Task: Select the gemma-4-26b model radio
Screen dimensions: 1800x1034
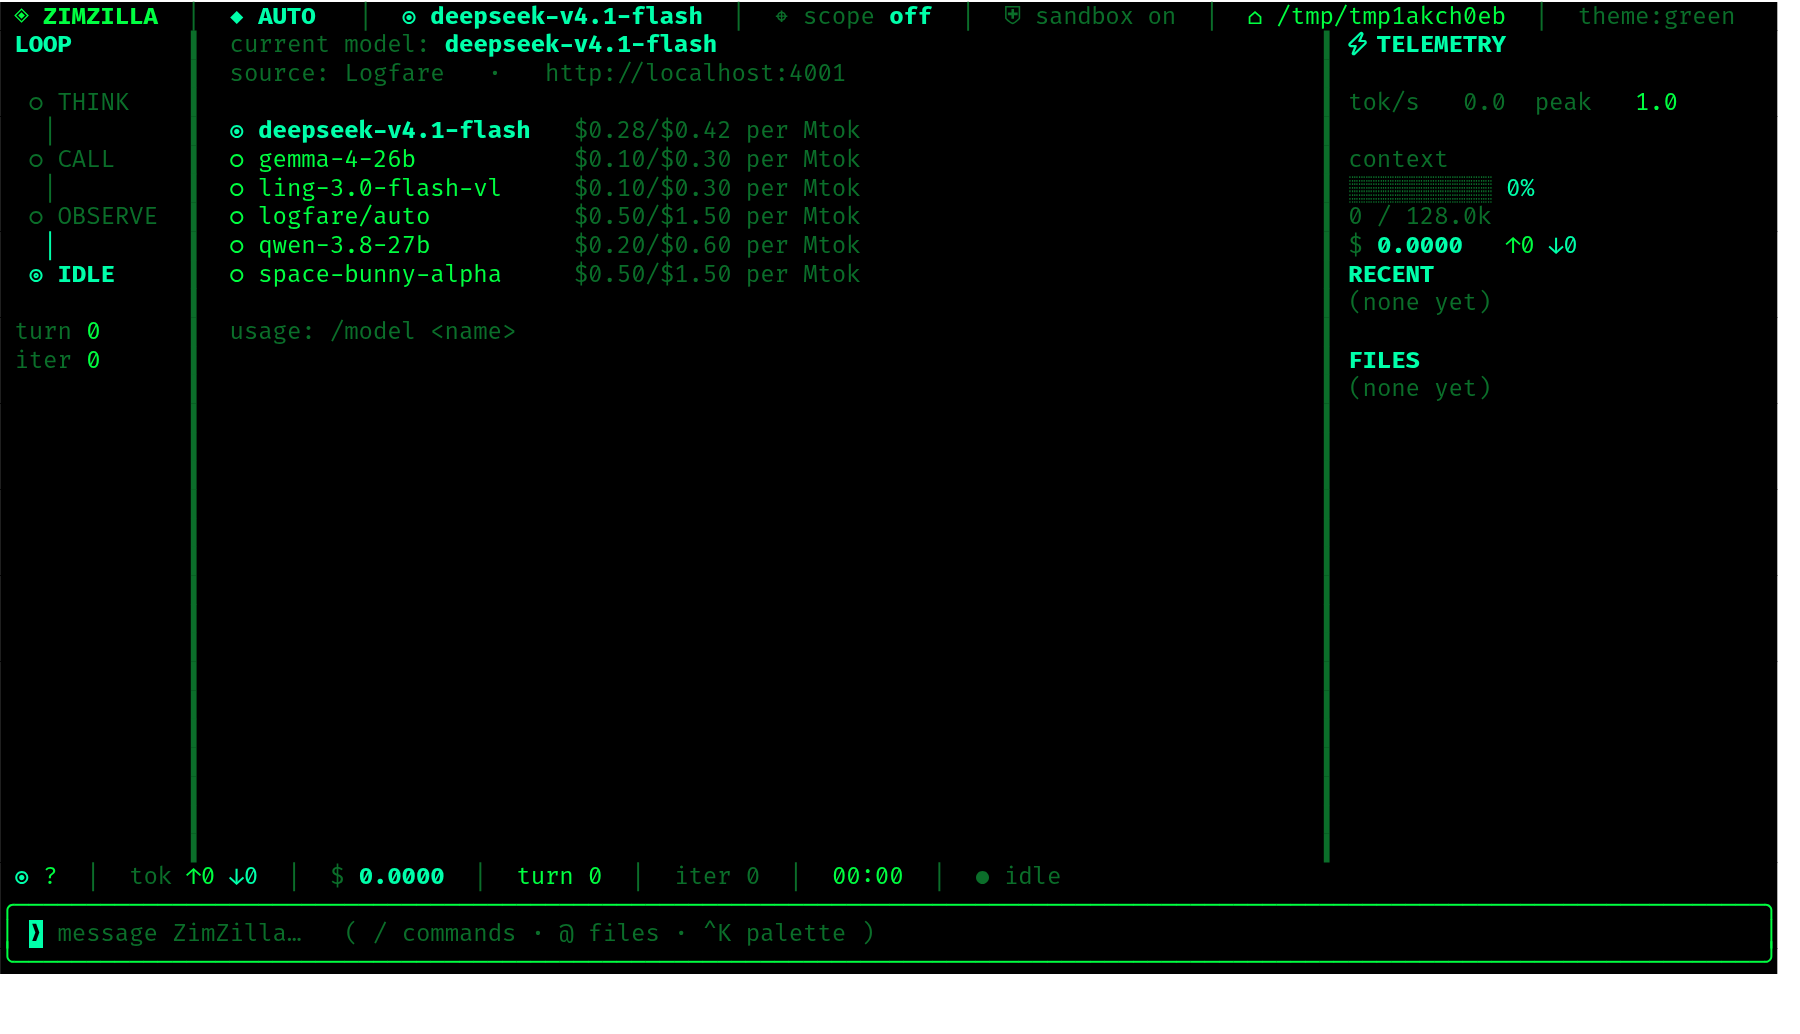Action: click(x=237, y=160)
